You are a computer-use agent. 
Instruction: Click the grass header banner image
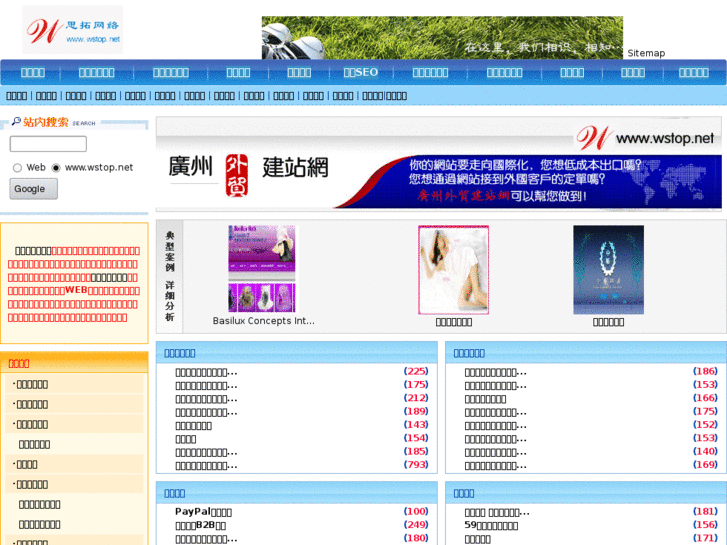(x=442, y=38)
